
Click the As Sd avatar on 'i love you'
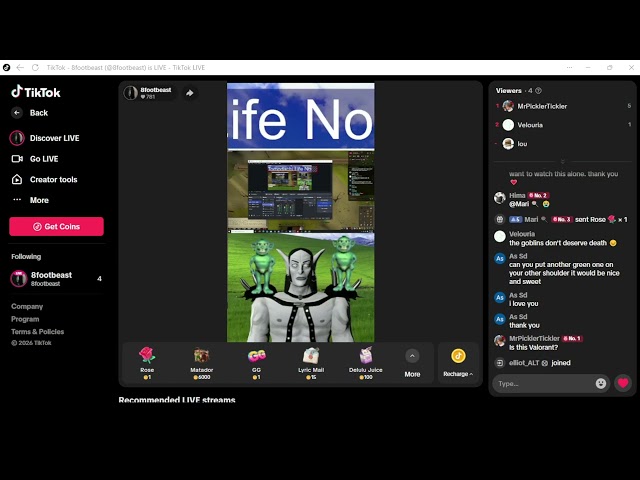coord(500,297)
